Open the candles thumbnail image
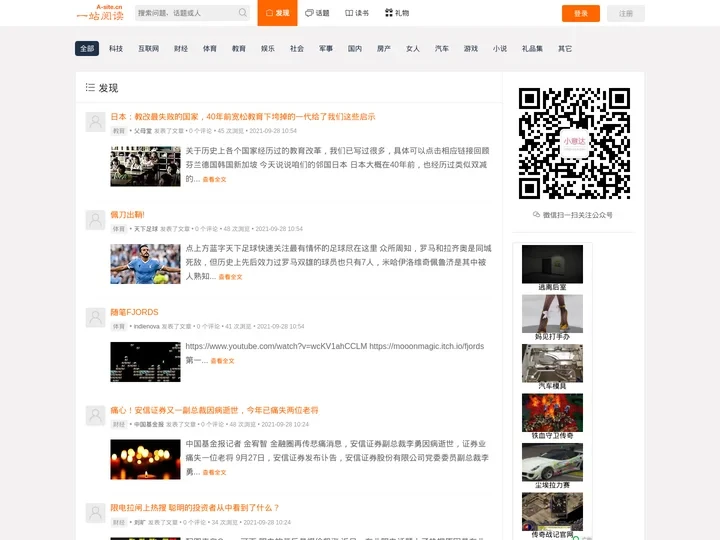 [x=145, y=460]
